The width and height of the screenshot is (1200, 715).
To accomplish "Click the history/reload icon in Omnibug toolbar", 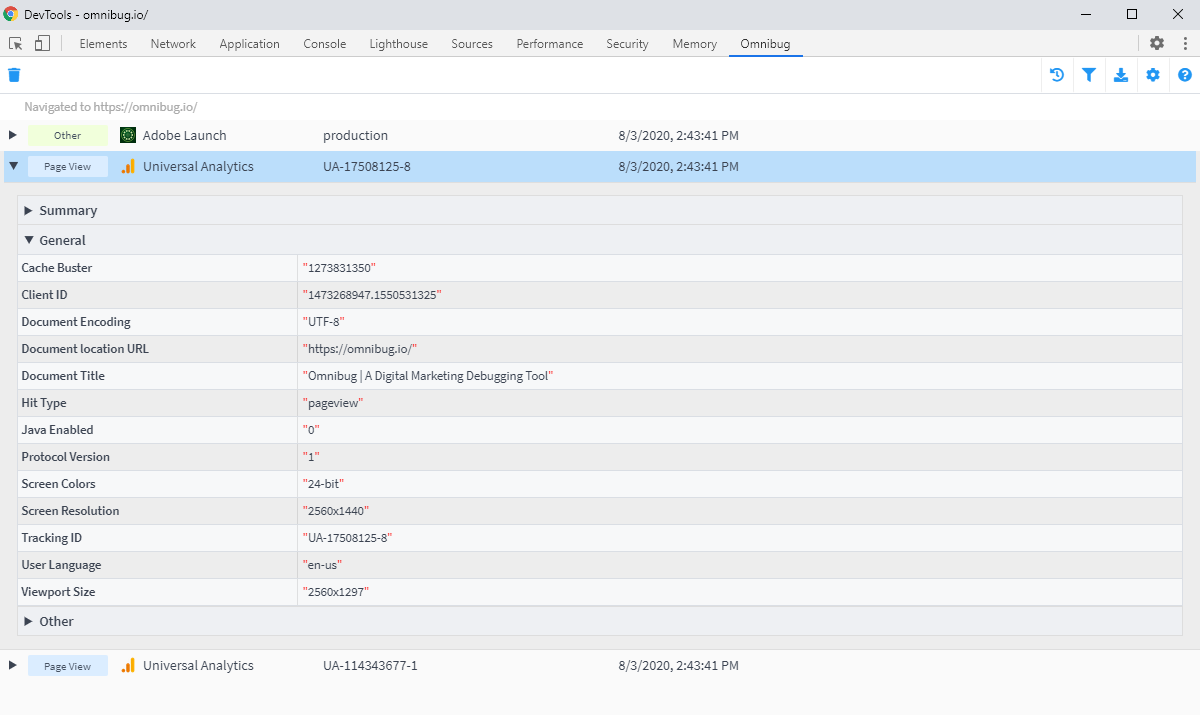I will tap(1057, 74).
